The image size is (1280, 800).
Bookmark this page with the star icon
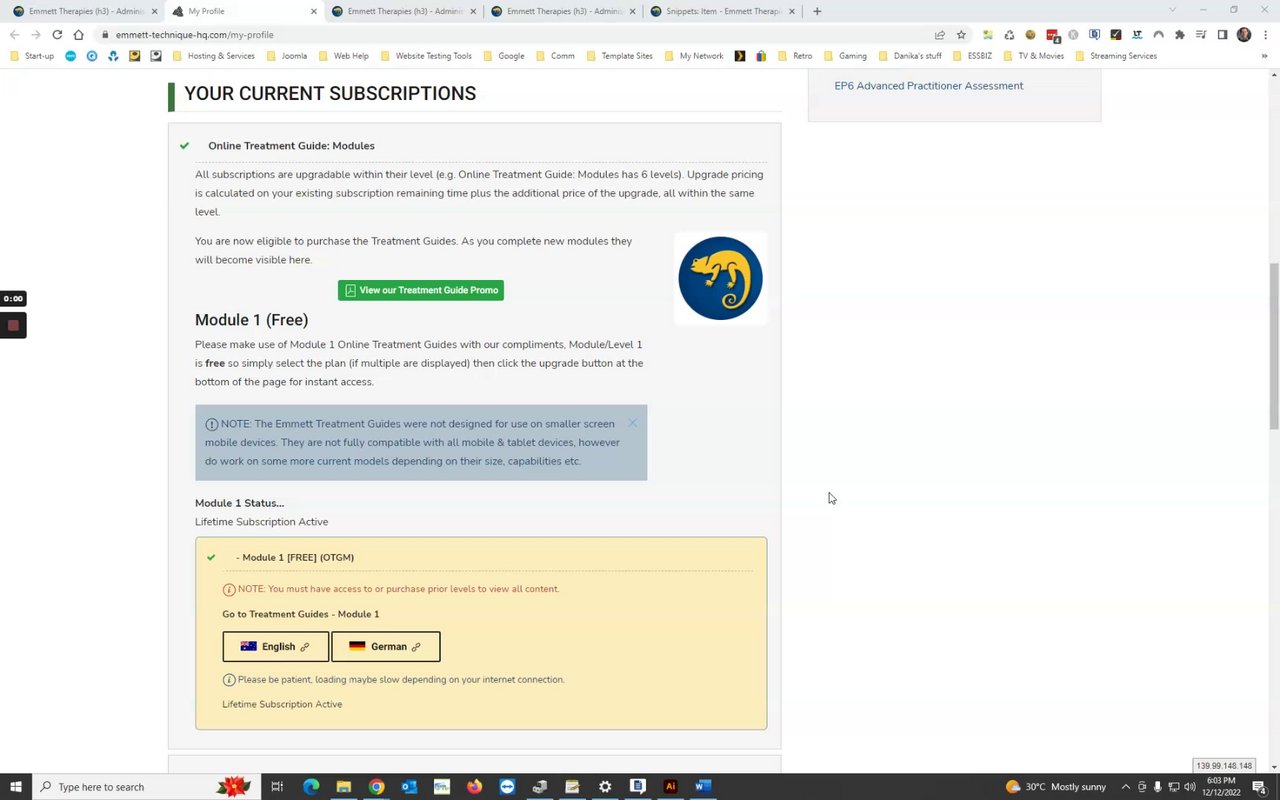(x=961, y=34)
